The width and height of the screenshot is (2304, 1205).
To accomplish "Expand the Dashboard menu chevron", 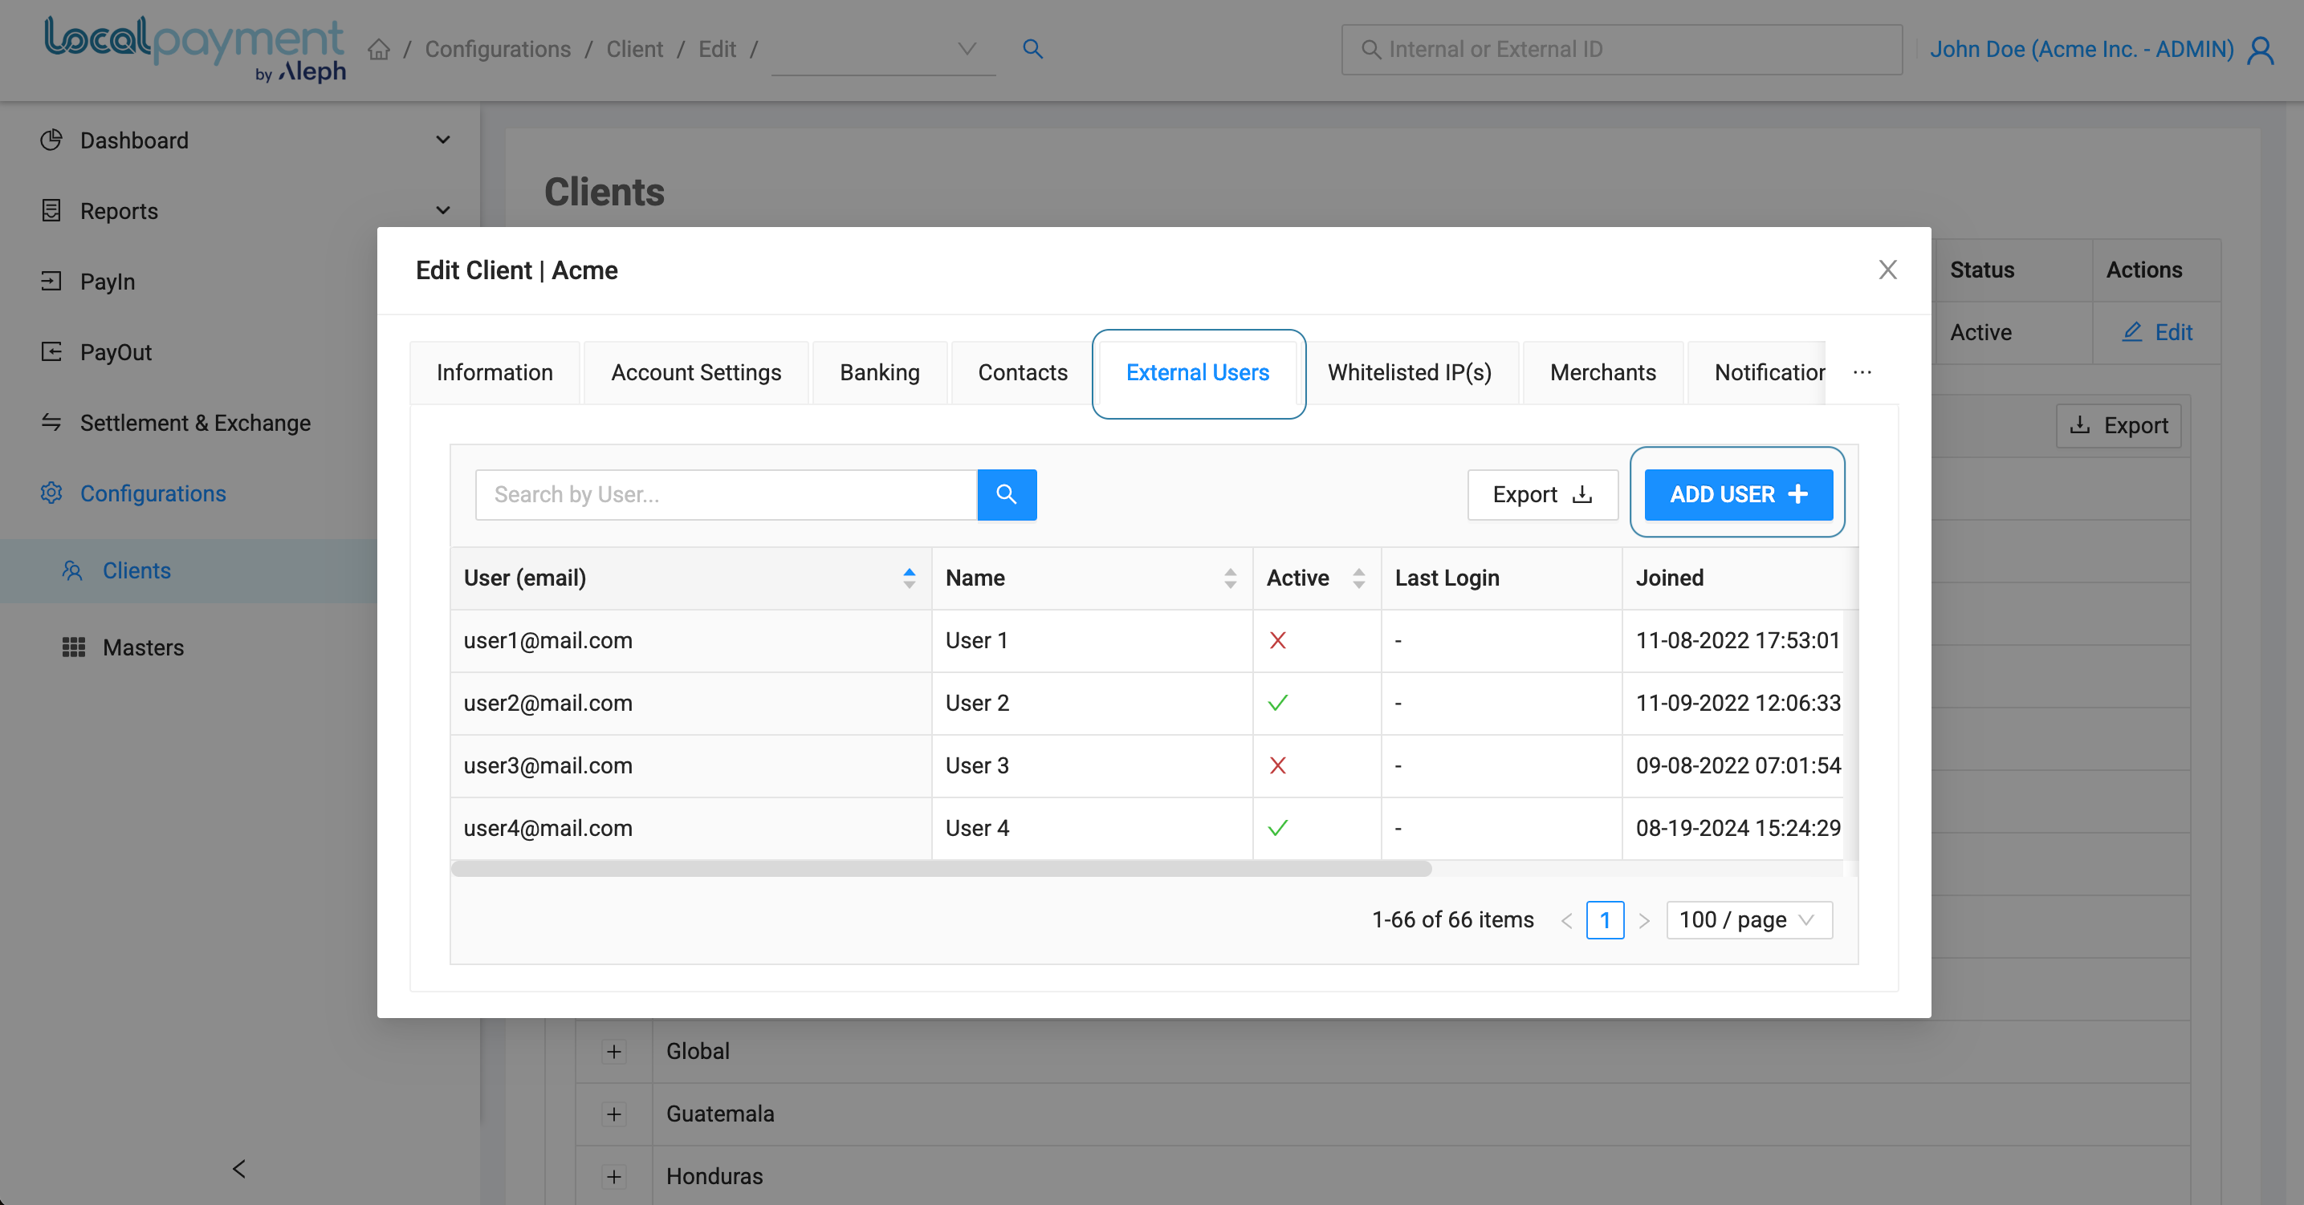I will point(443,140).
